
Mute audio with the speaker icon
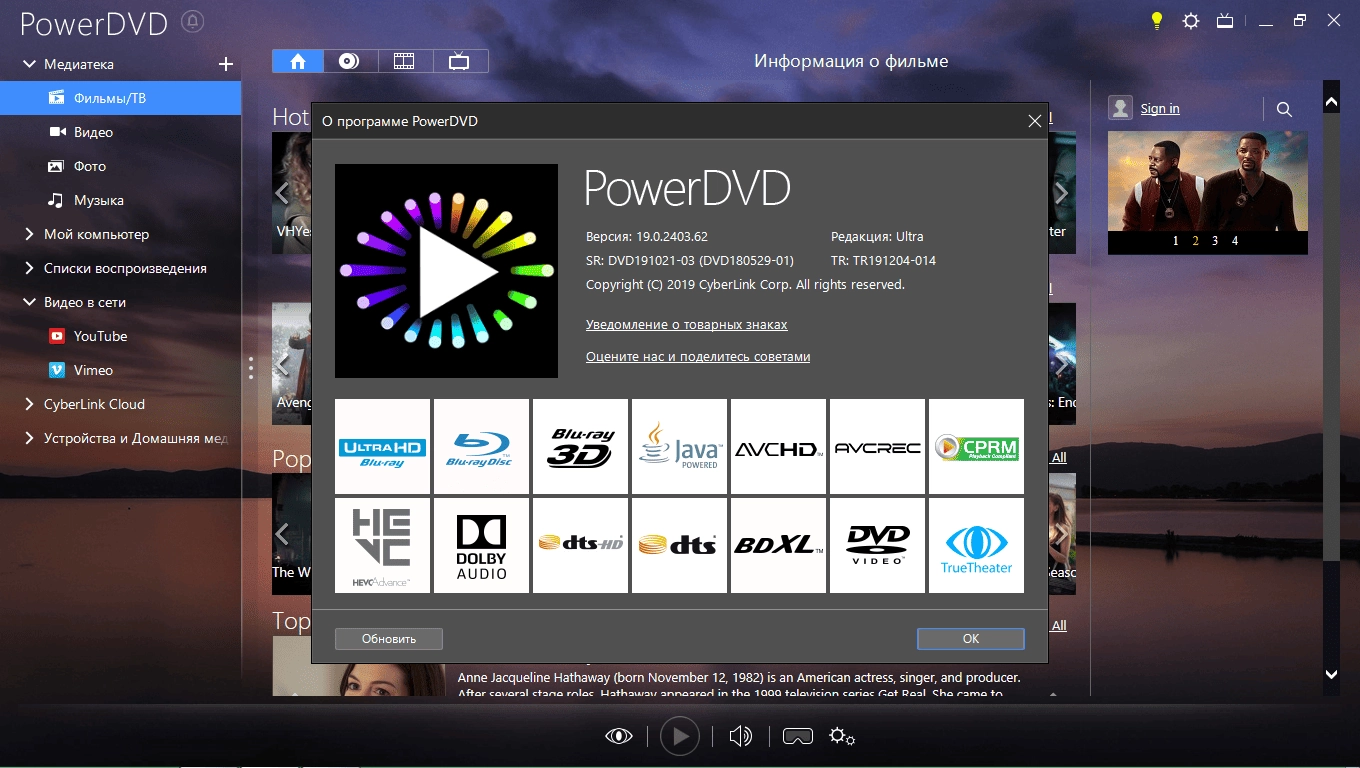tap(740, 737)
